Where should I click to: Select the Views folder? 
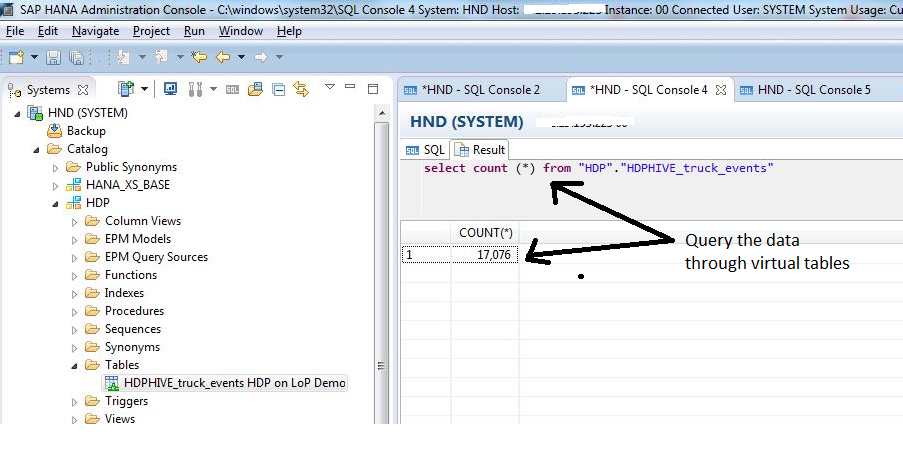[120, 419]
